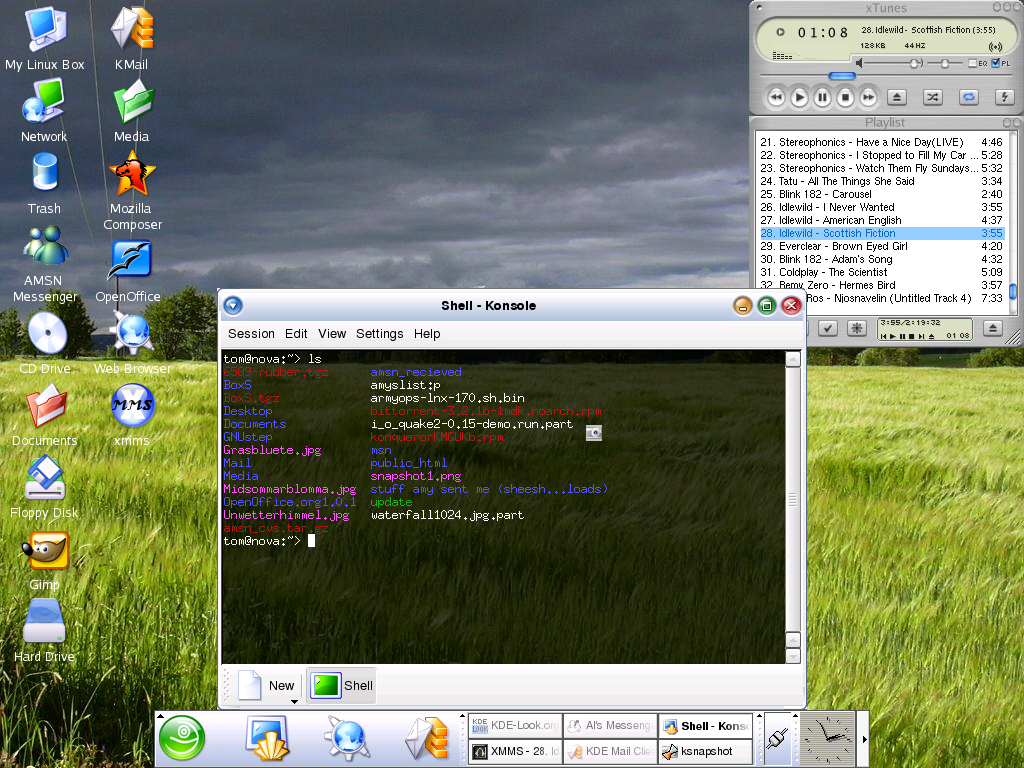Click the network plug tray icon
Viewport: 1024px width, 768px height.
[776, 738]
